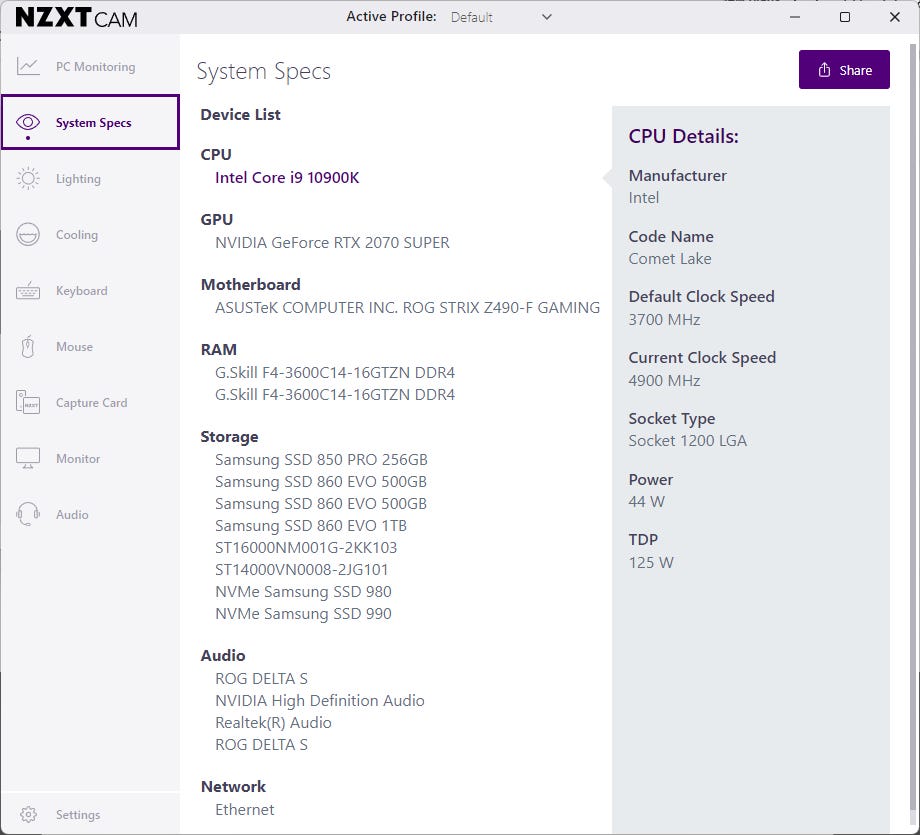
Task: Select NVMe Samsung SSD 980
Action: 303,591
